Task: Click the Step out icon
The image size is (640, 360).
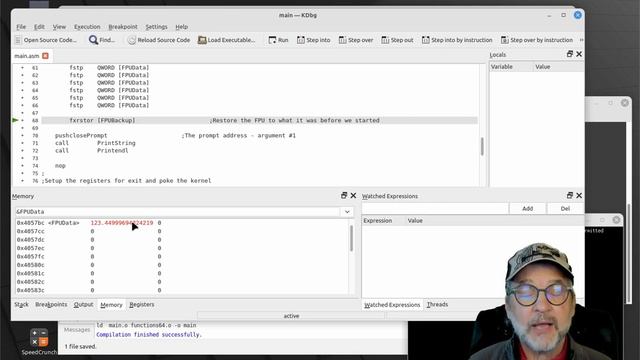Action: click(x=385, y=40)
